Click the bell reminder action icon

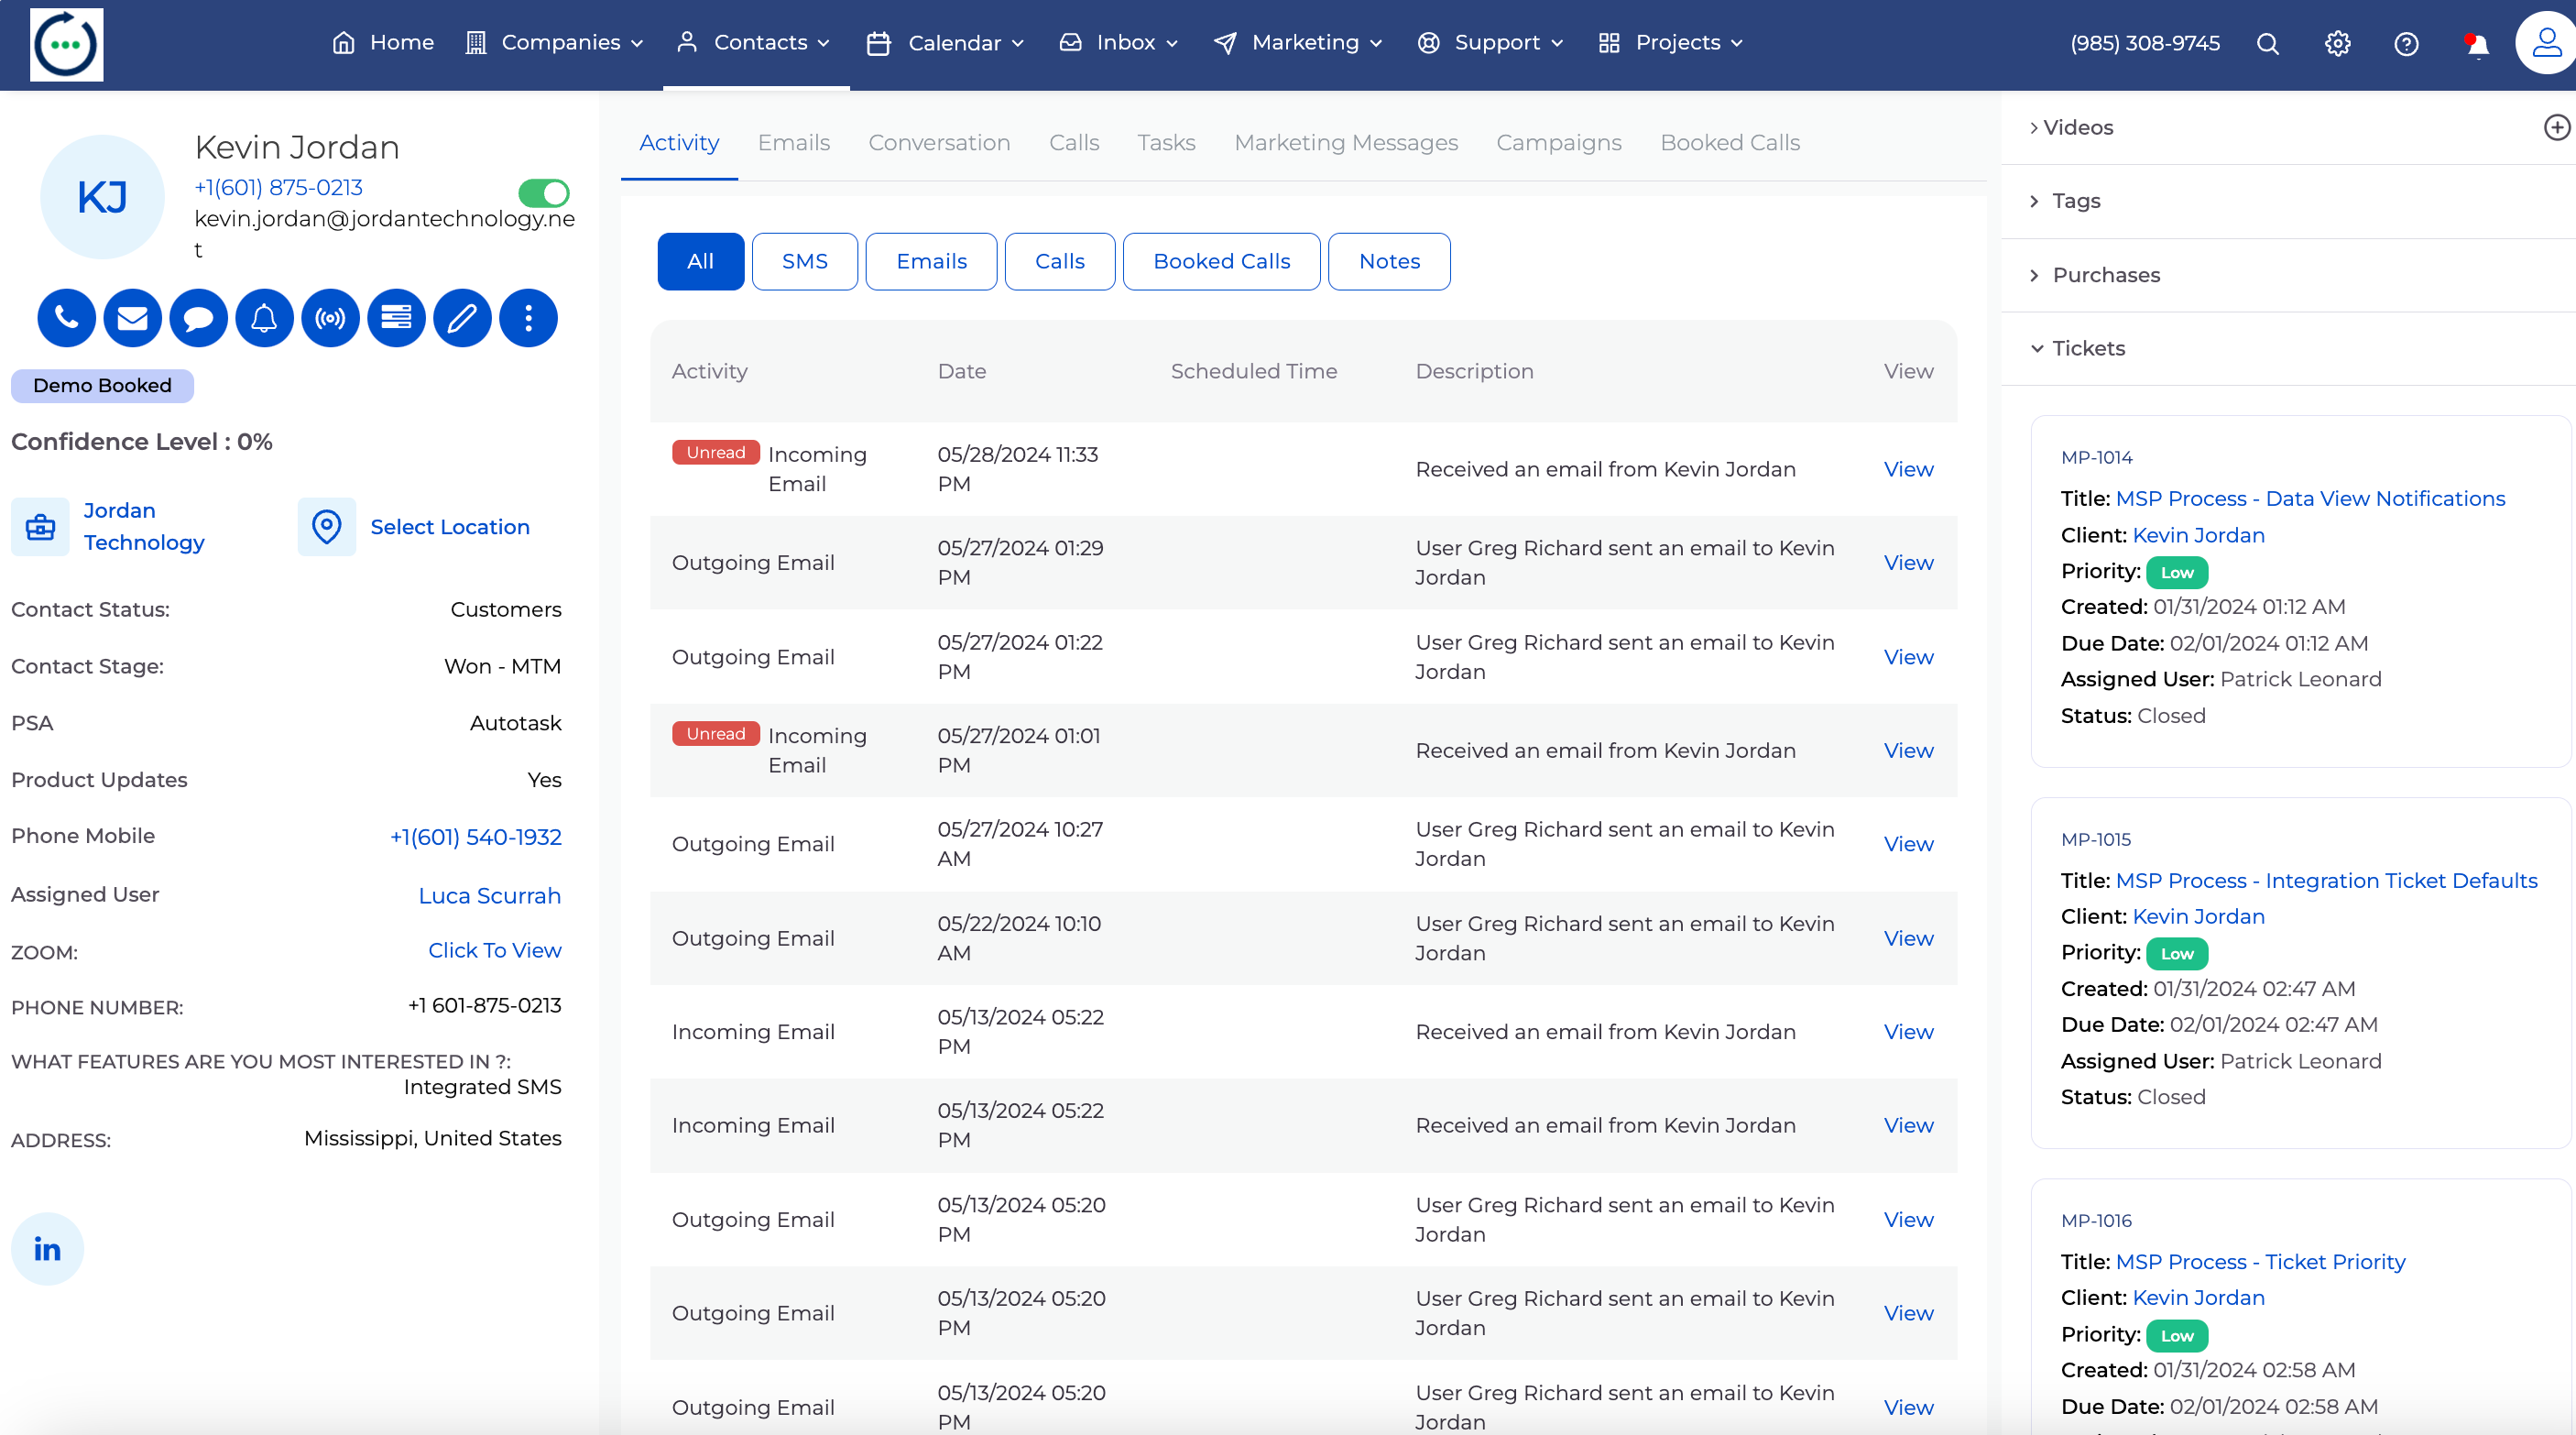pyautogui.click(x=264, y=318)
